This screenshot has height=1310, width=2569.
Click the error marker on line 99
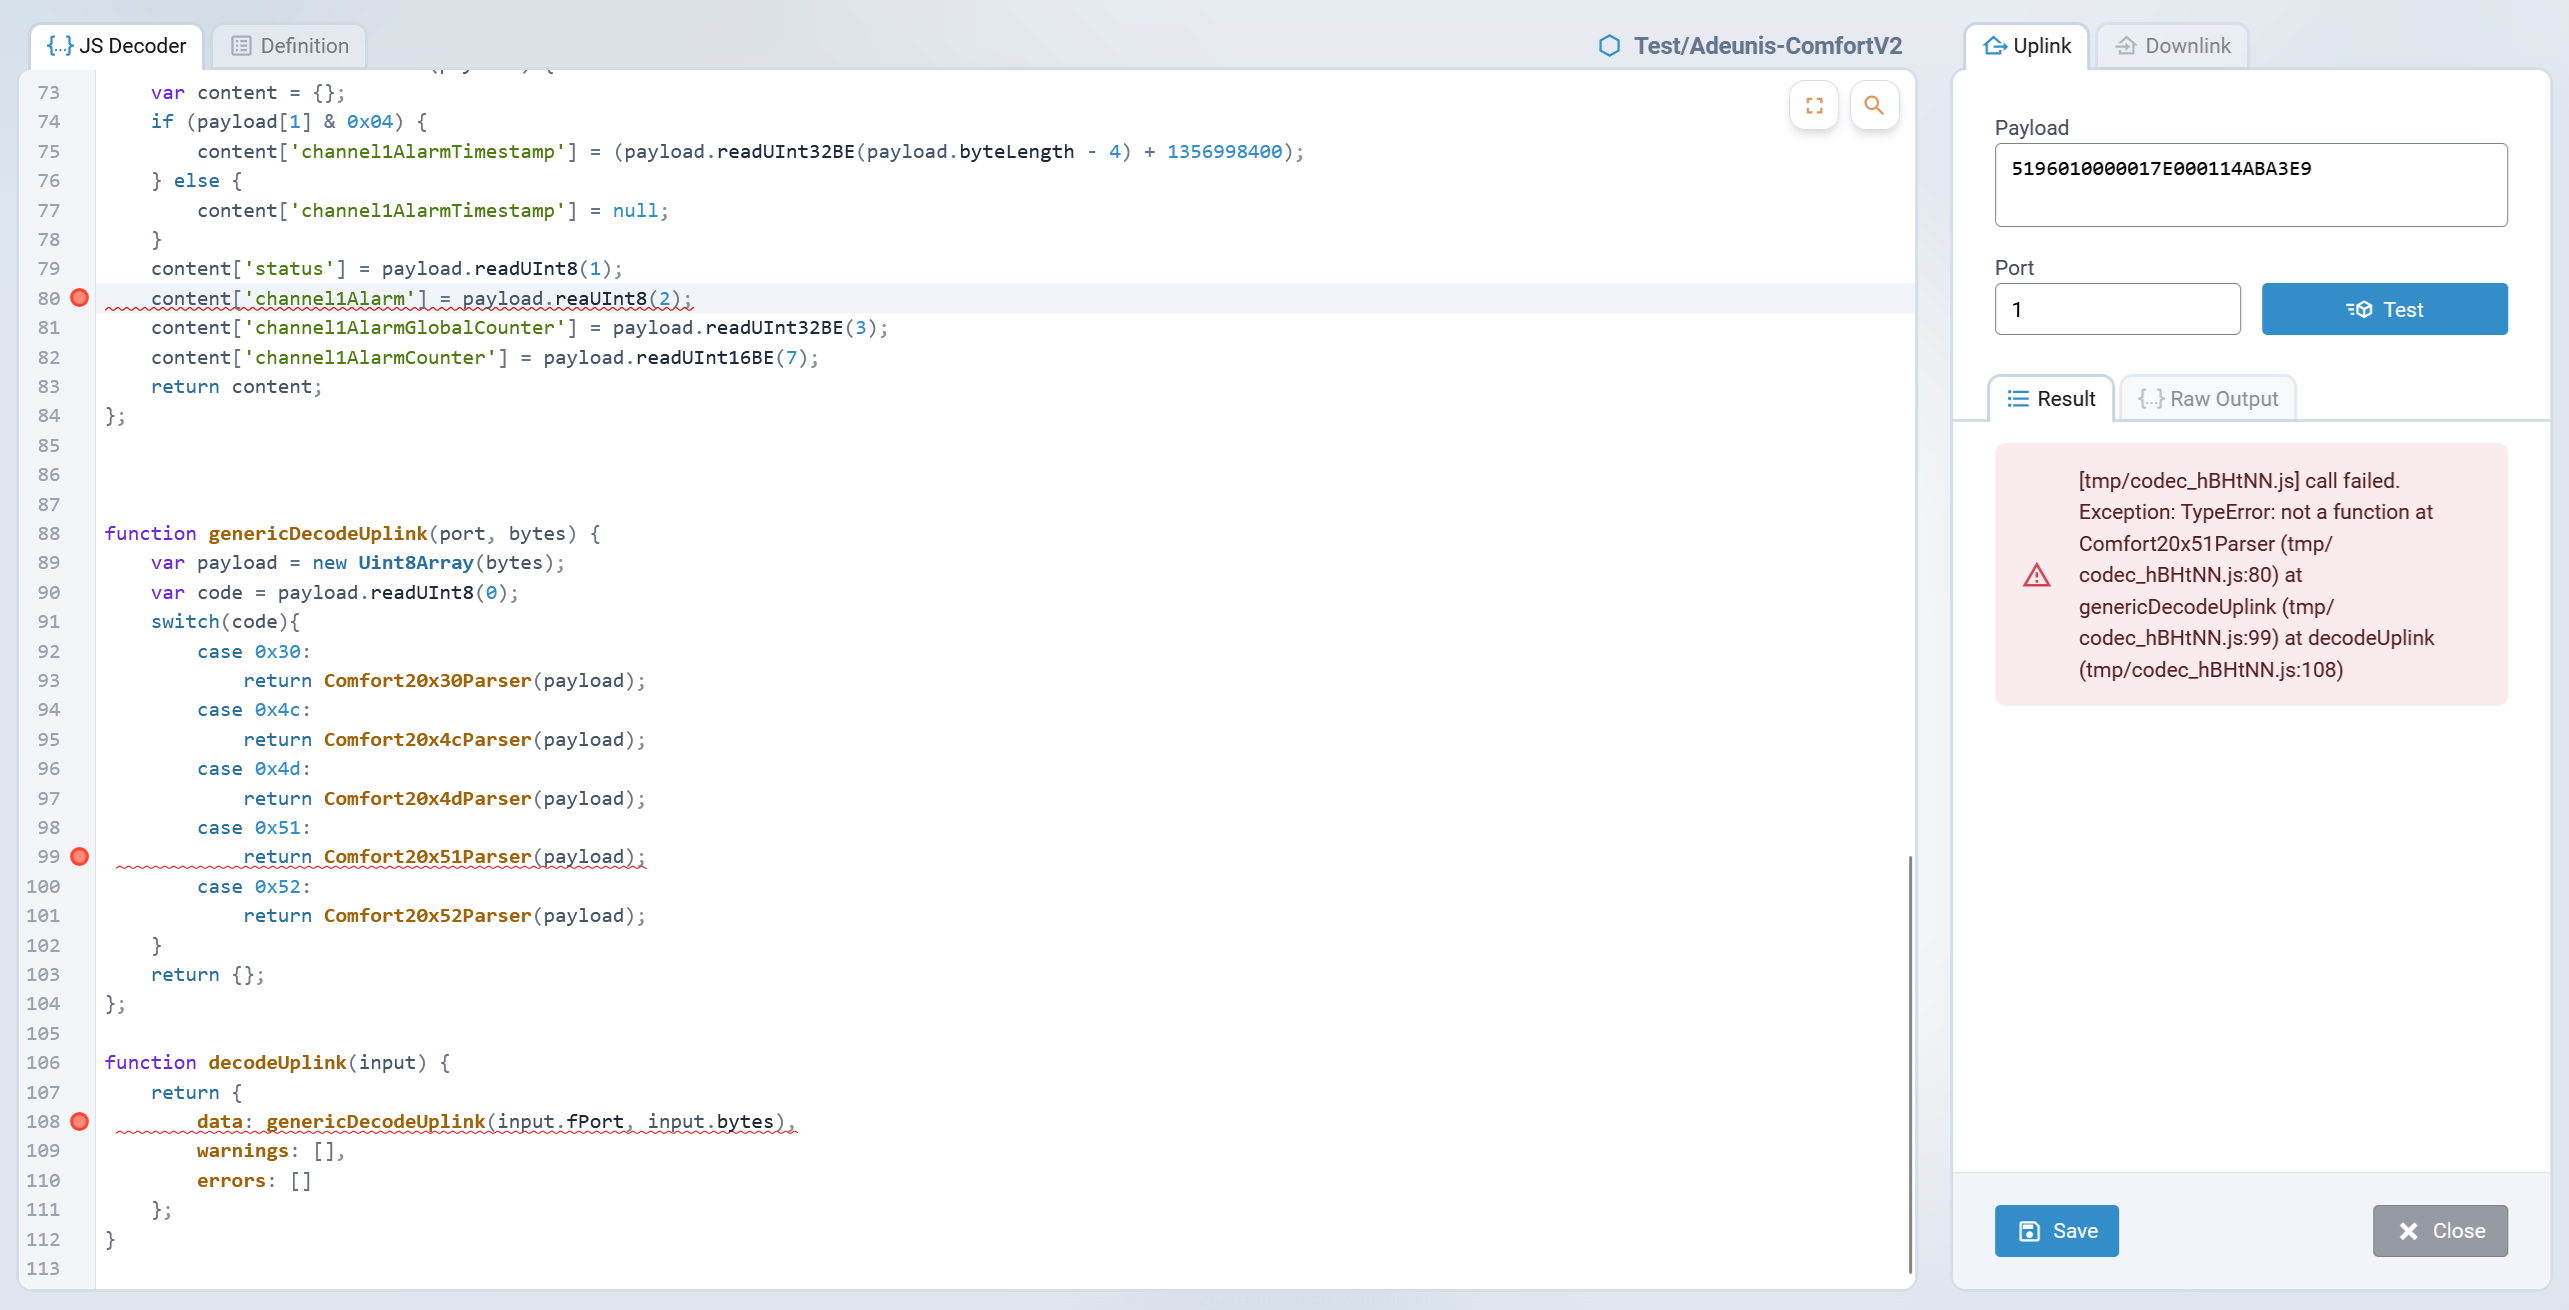80,857
